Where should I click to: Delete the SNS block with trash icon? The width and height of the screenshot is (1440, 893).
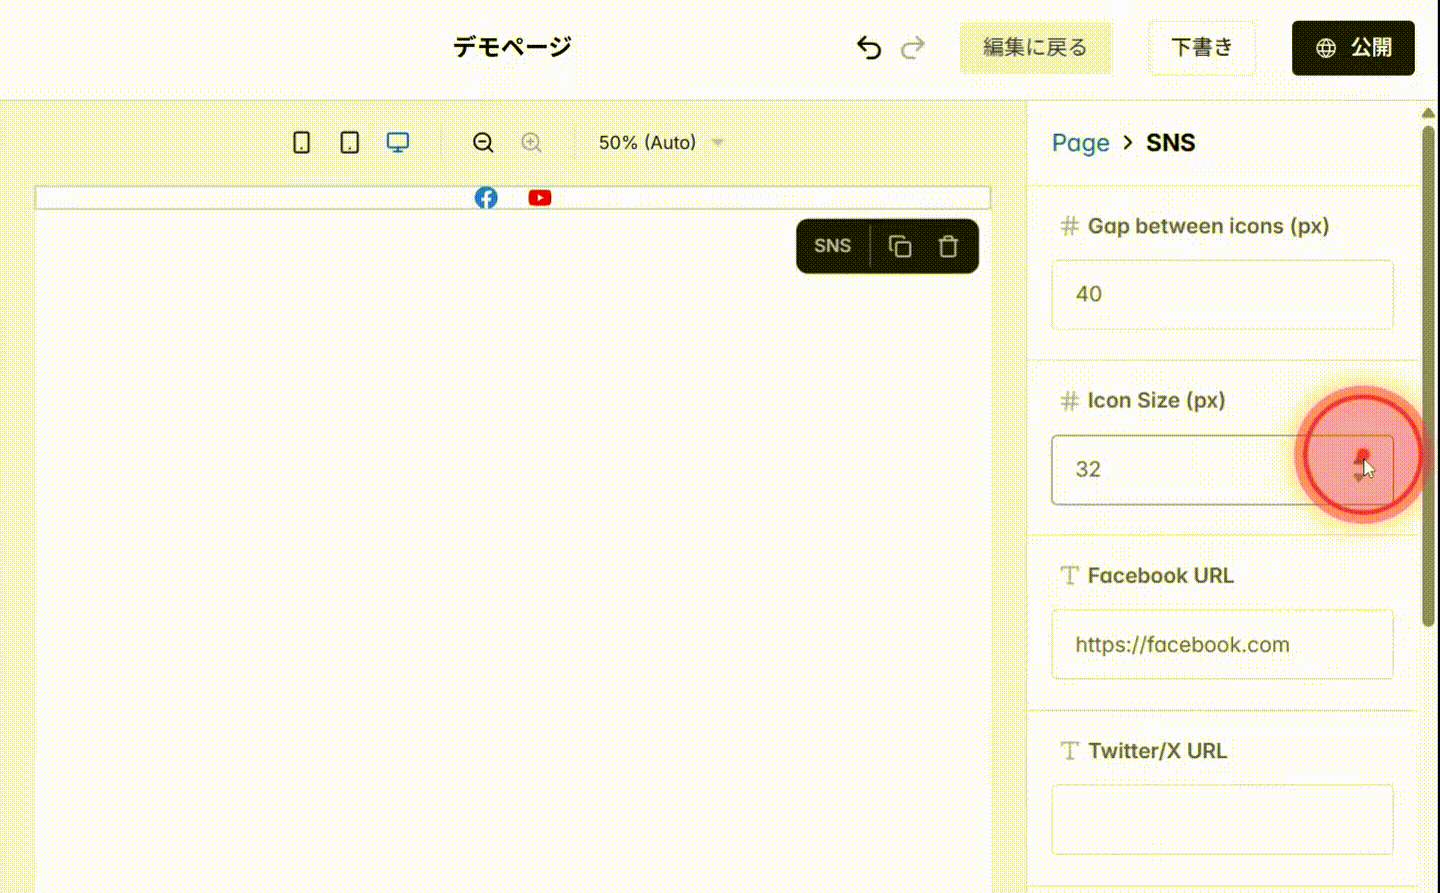(x=948, y=246)
